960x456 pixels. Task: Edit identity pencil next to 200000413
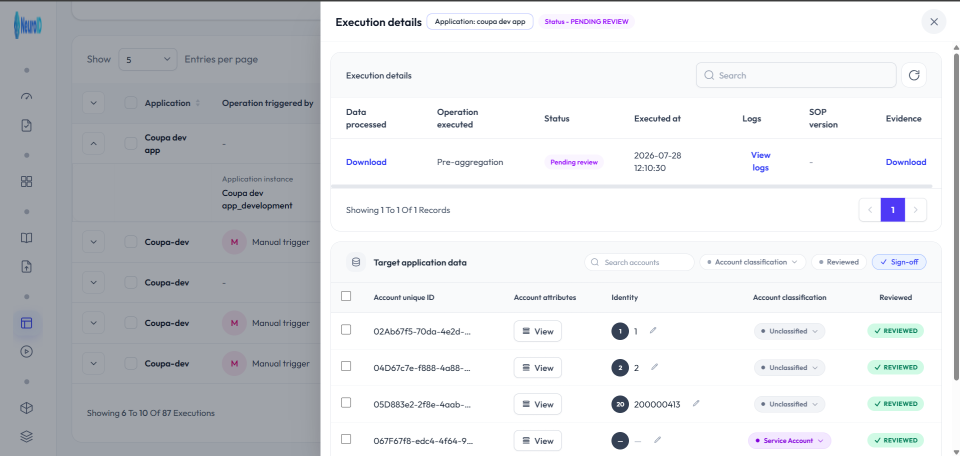[x=696, y=404]
